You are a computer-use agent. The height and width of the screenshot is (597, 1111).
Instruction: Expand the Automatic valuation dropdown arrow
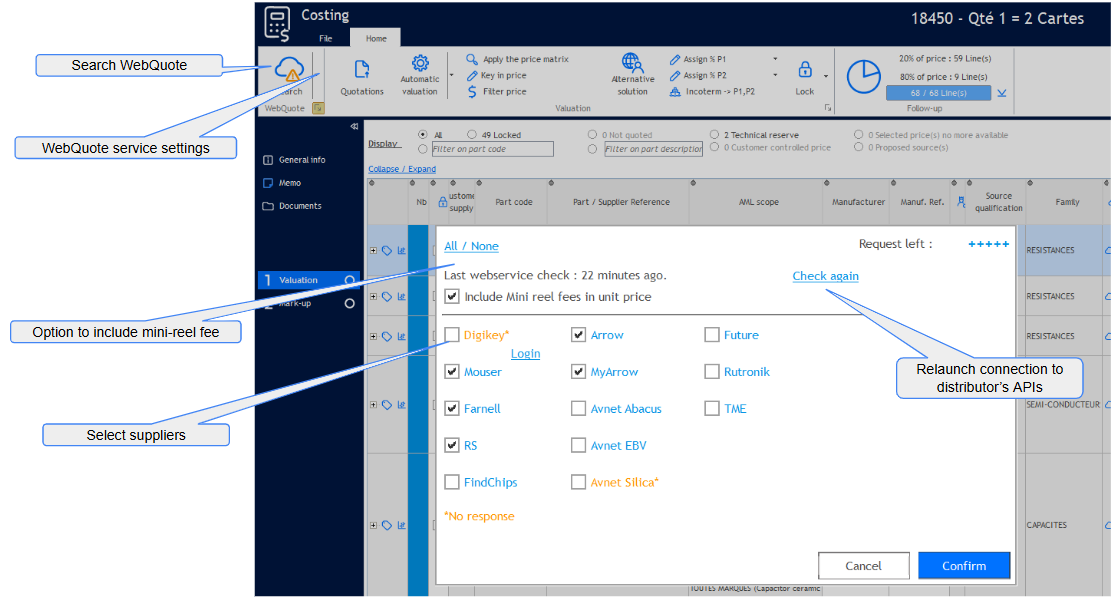(450, 75)
